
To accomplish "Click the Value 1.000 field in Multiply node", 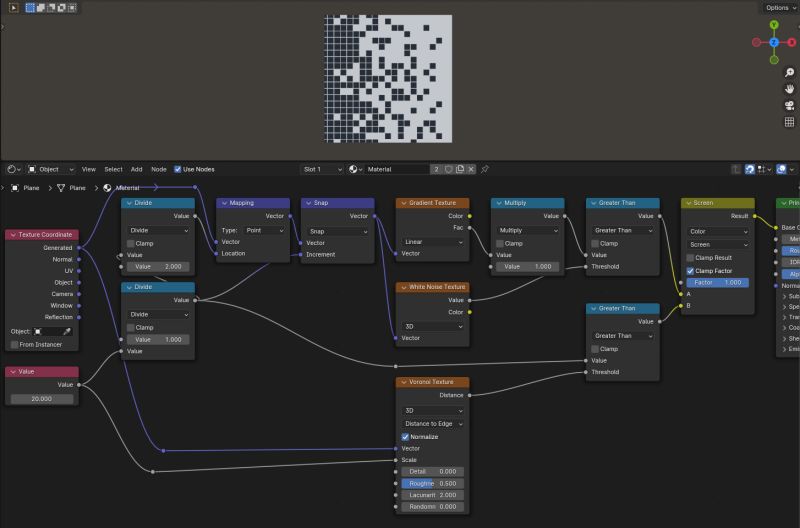I will point(528,267).
